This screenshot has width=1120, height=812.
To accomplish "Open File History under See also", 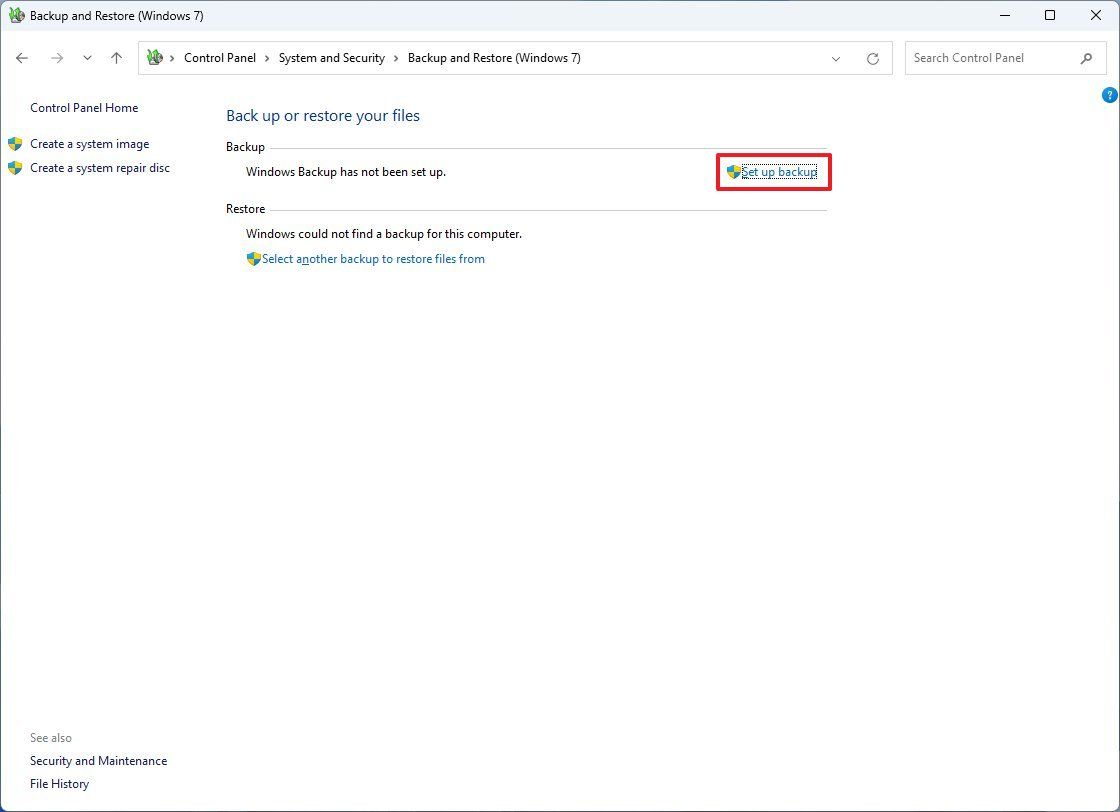I will 59,783.
